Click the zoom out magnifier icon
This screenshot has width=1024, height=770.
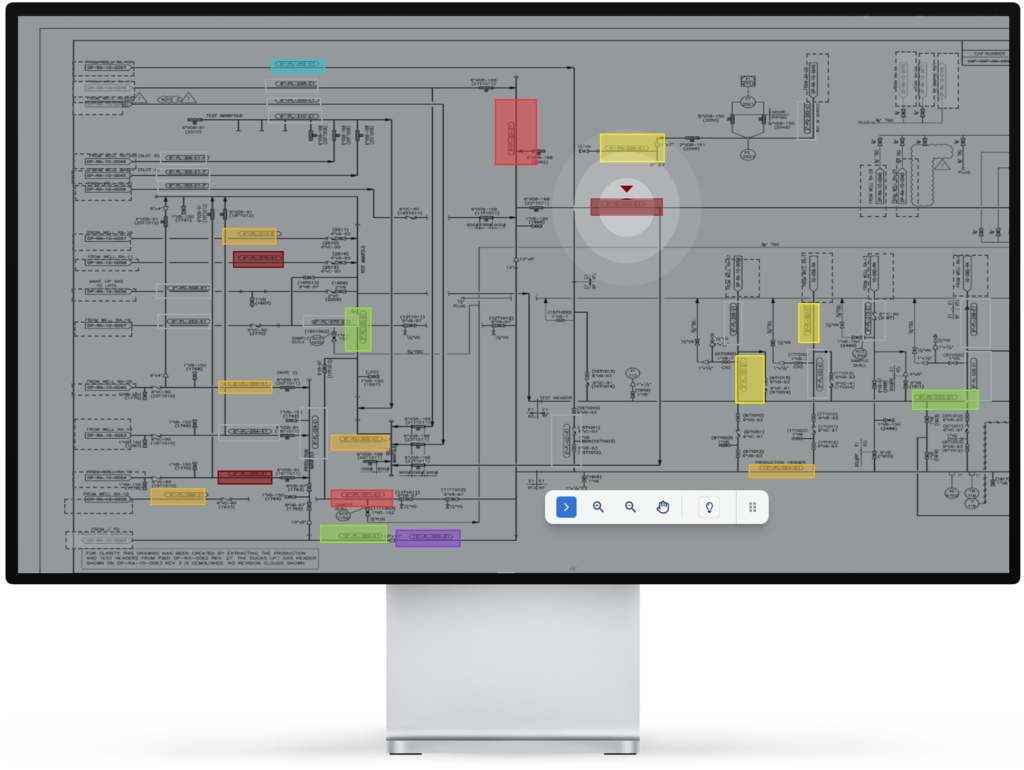630,507
